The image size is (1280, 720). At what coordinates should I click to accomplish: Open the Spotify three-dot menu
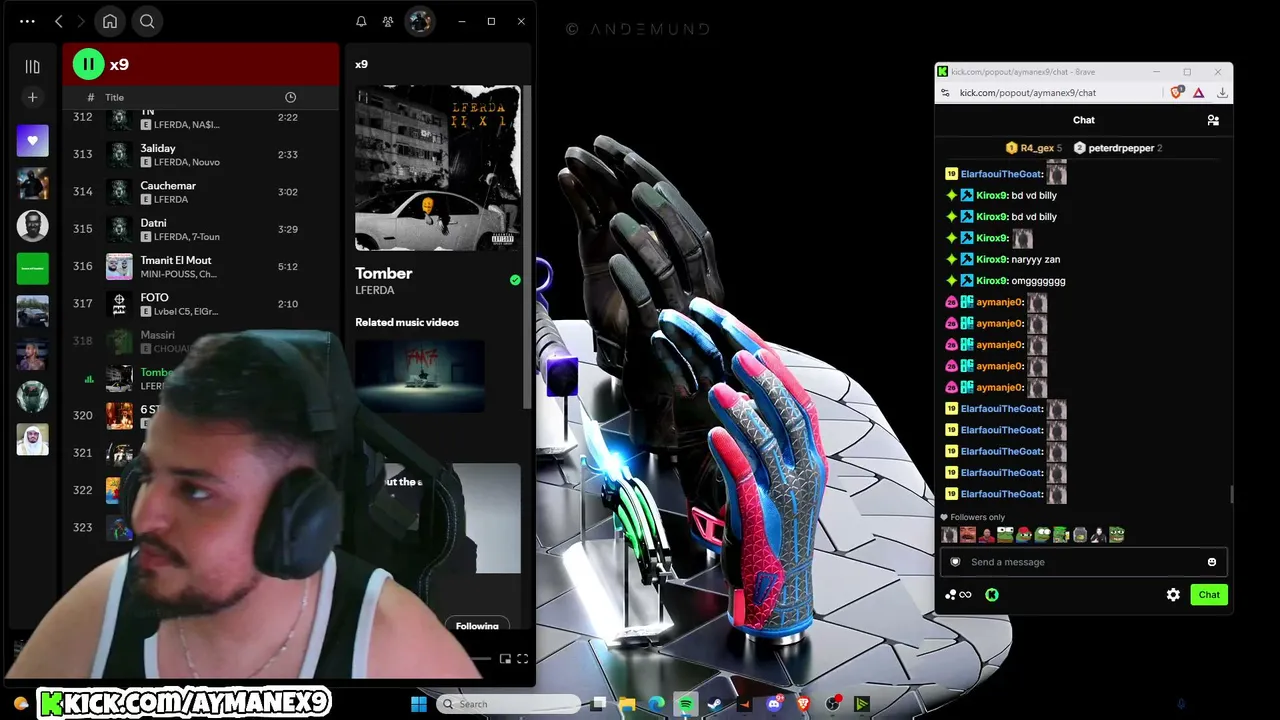[27, 21]
